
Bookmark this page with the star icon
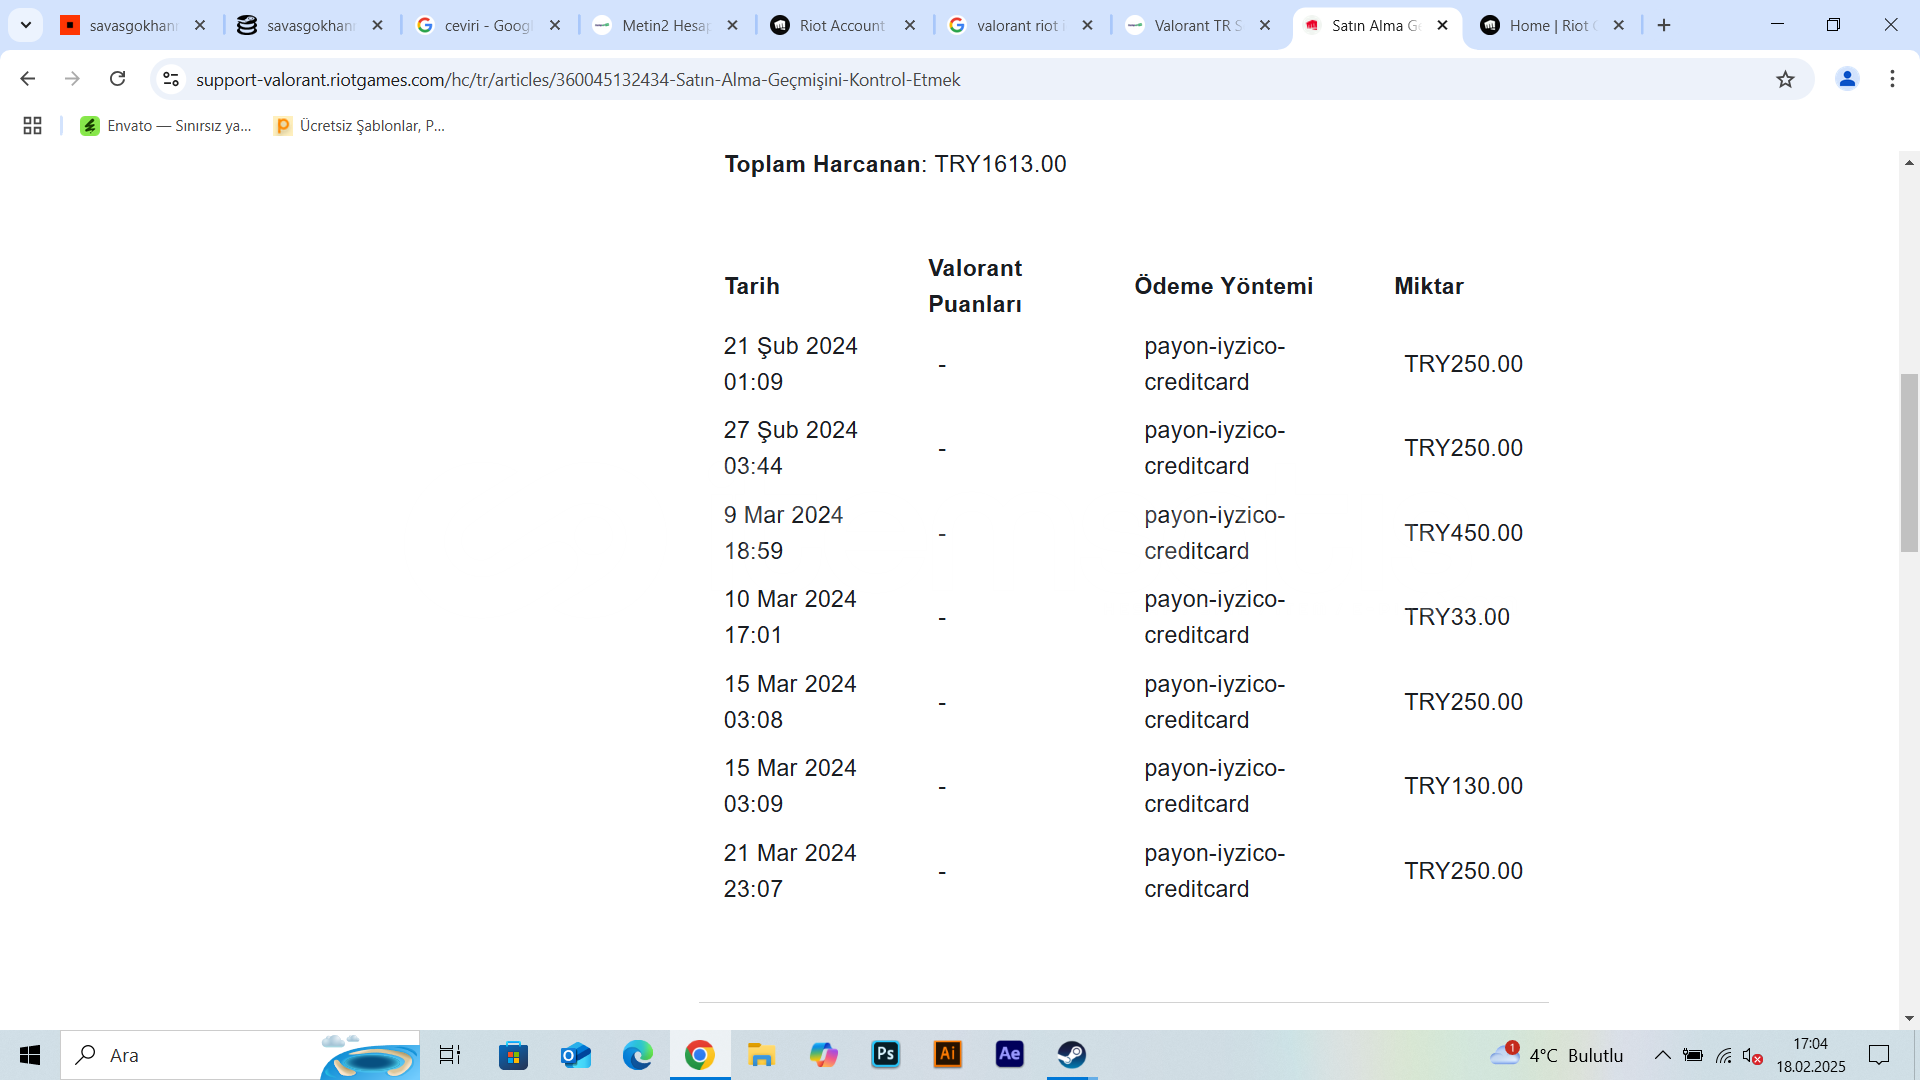(1785, 79)
